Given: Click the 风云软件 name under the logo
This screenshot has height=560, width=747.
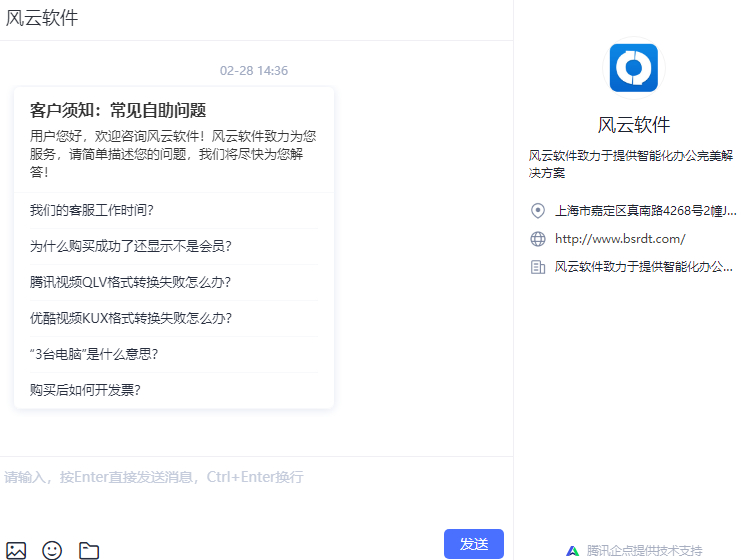Looking at the screenshot, I should point(634,125).
